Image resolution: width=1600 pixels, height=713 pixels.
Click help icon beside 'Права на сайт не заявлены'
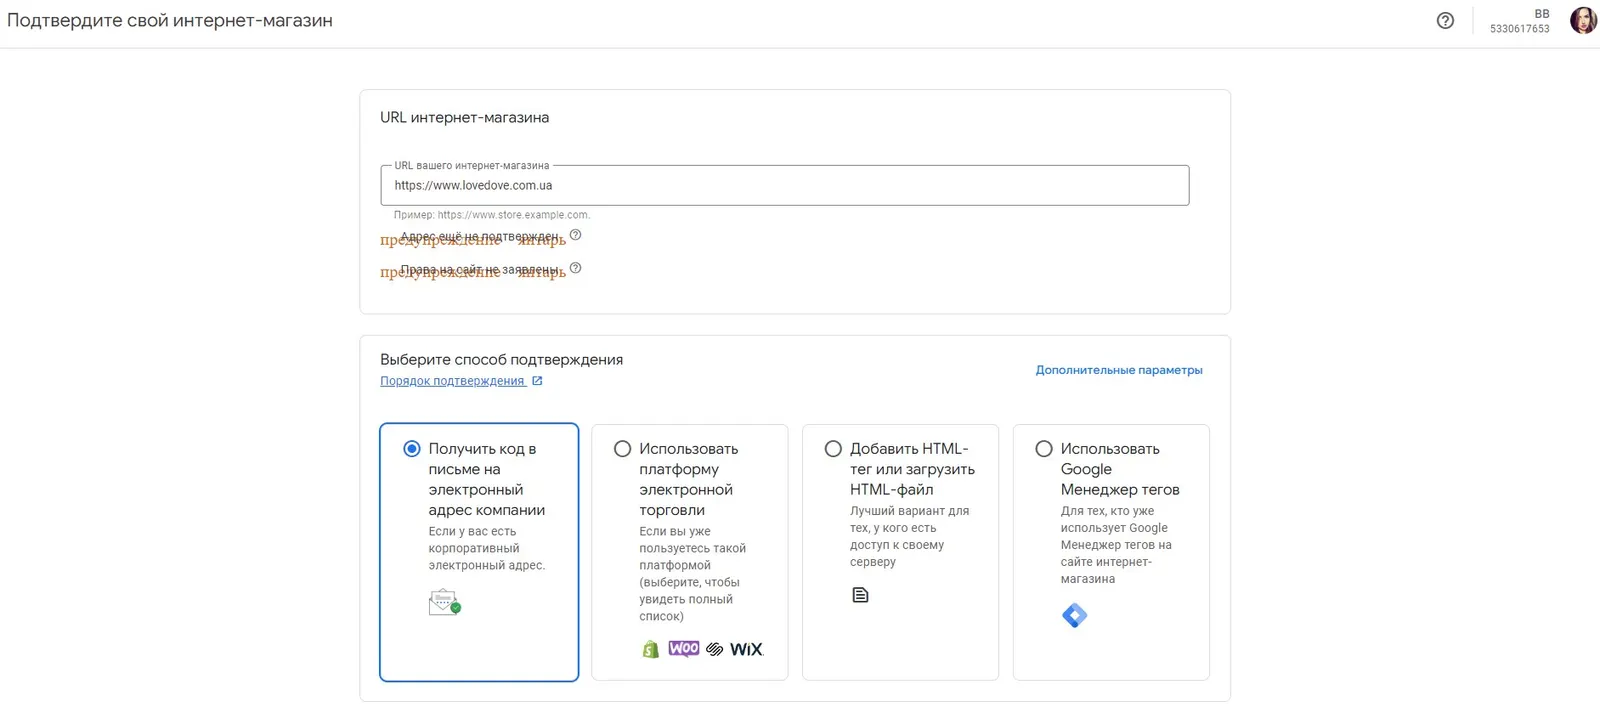(x=575, y=268)
